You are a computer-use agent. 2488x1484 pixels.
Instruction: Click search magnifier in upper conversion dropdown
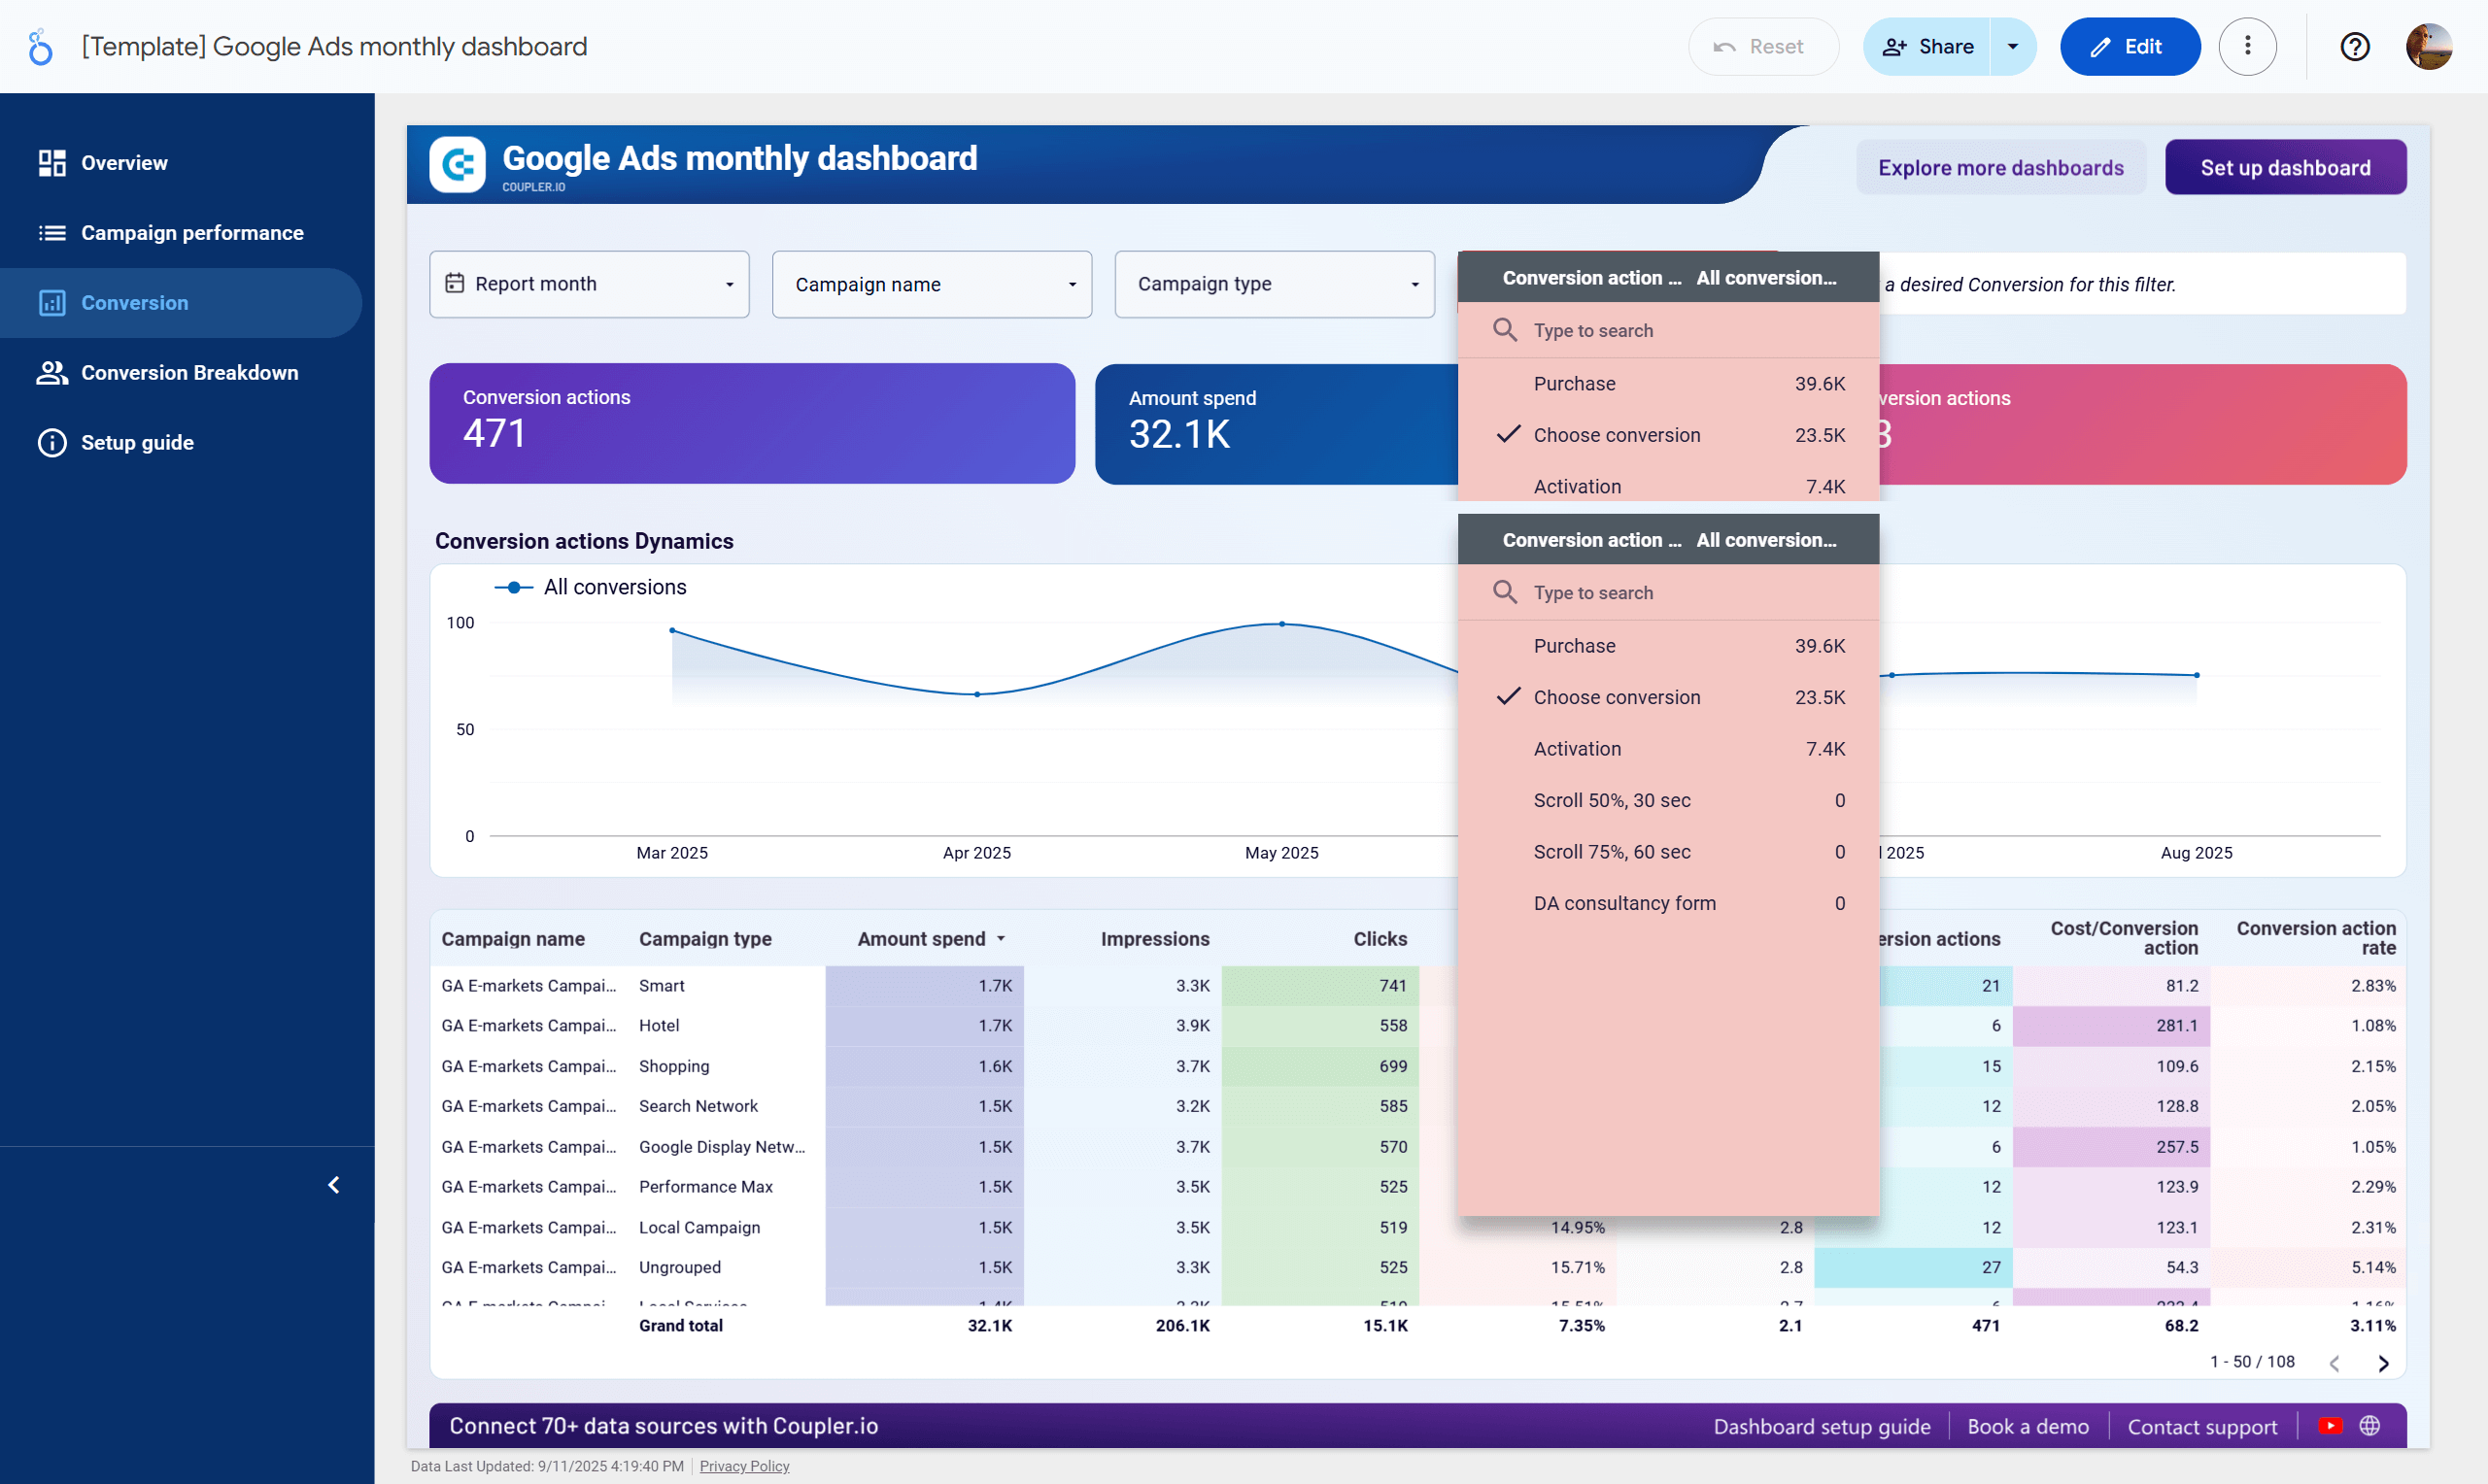coord(1505,330)
